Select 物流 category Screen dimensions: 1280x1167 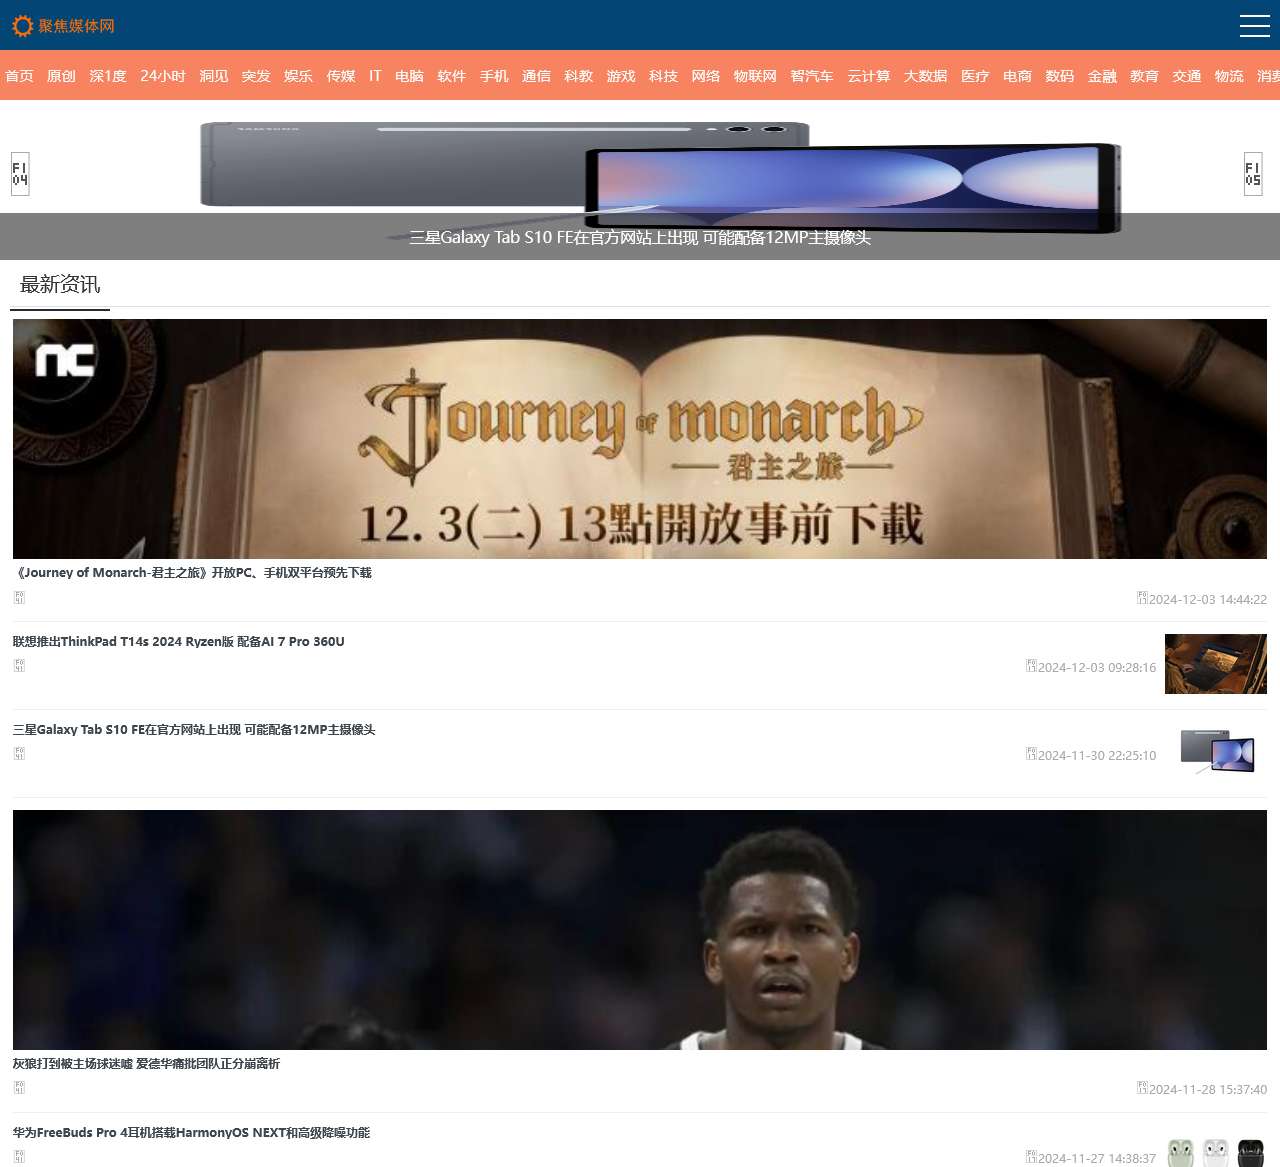[x=1229, y=76]
